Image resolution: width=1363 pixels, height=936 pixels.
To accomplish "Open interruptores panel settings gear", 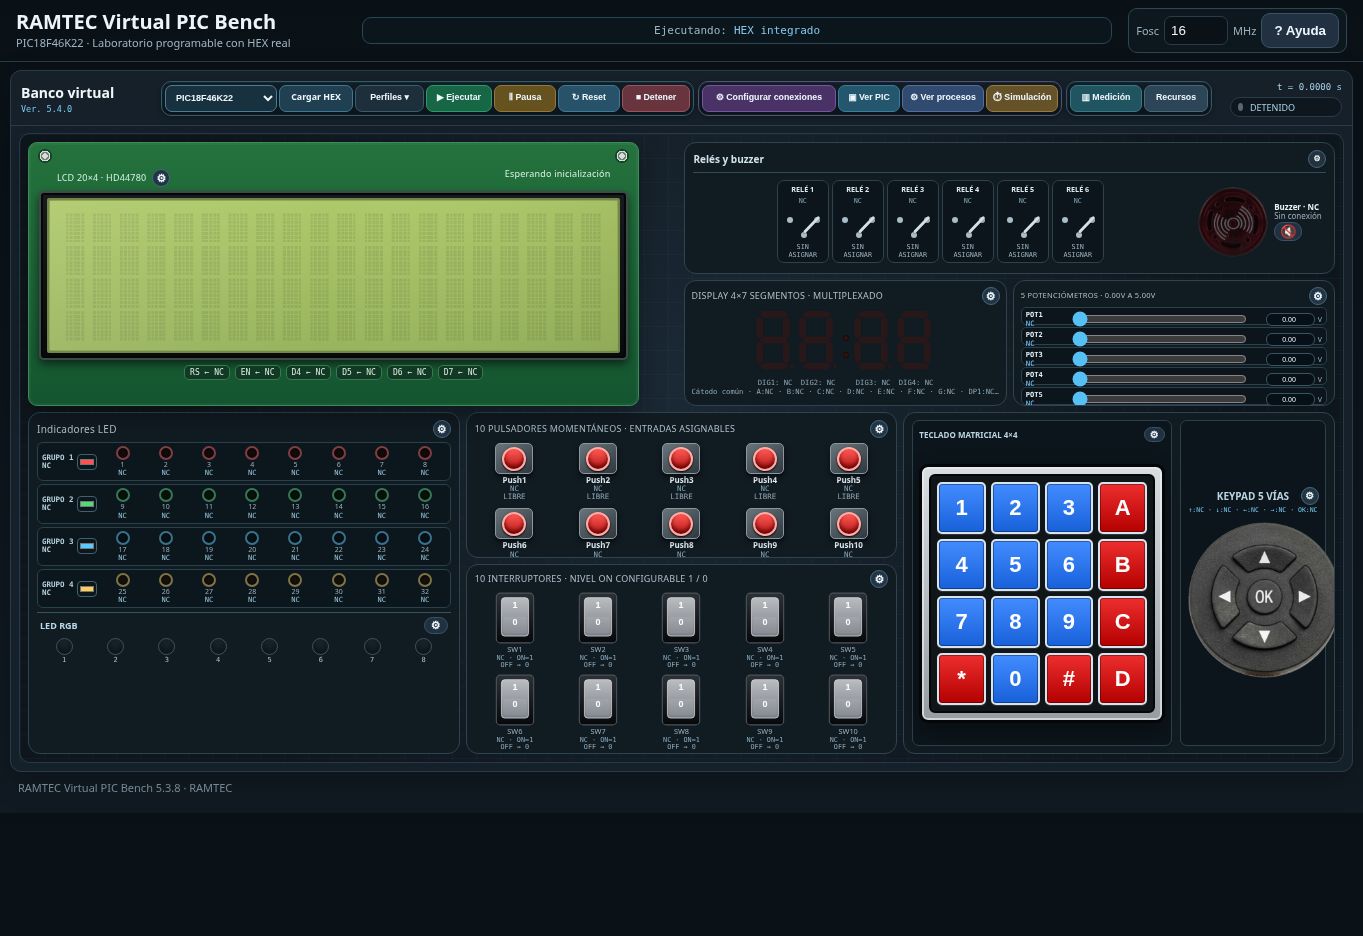I will (x=878, y=579).
